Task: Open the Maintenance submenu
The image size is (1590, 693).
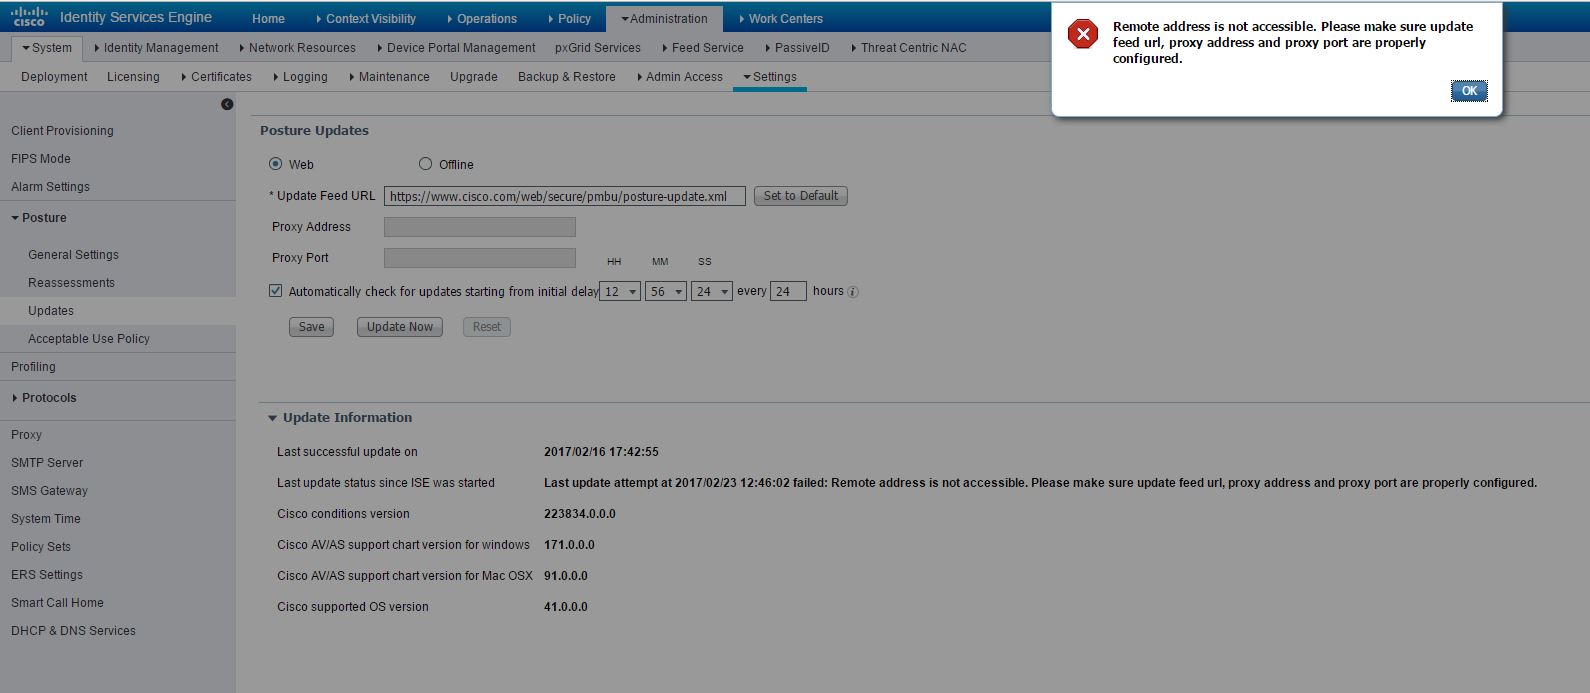Action: tap(389, 77)
